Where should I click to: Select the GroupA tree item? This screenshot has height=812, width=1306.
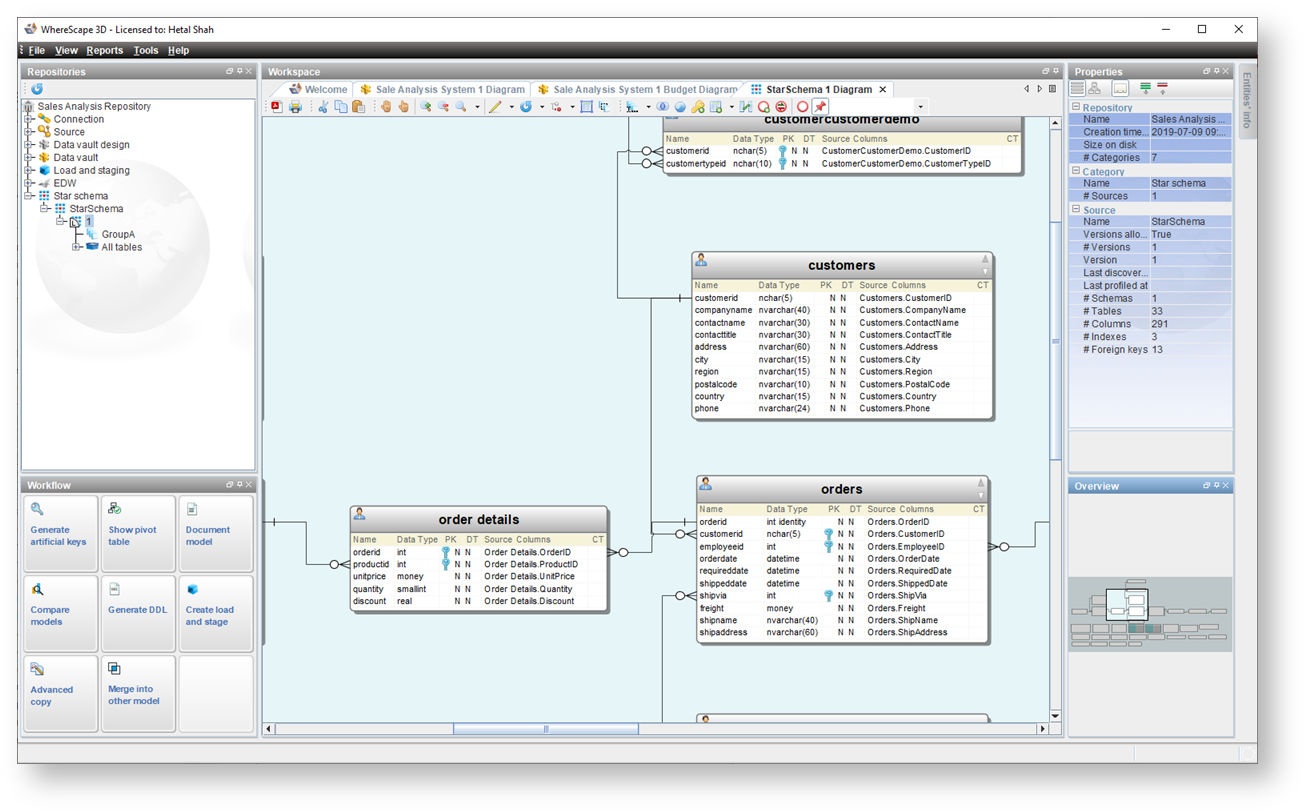pos(118,234)
